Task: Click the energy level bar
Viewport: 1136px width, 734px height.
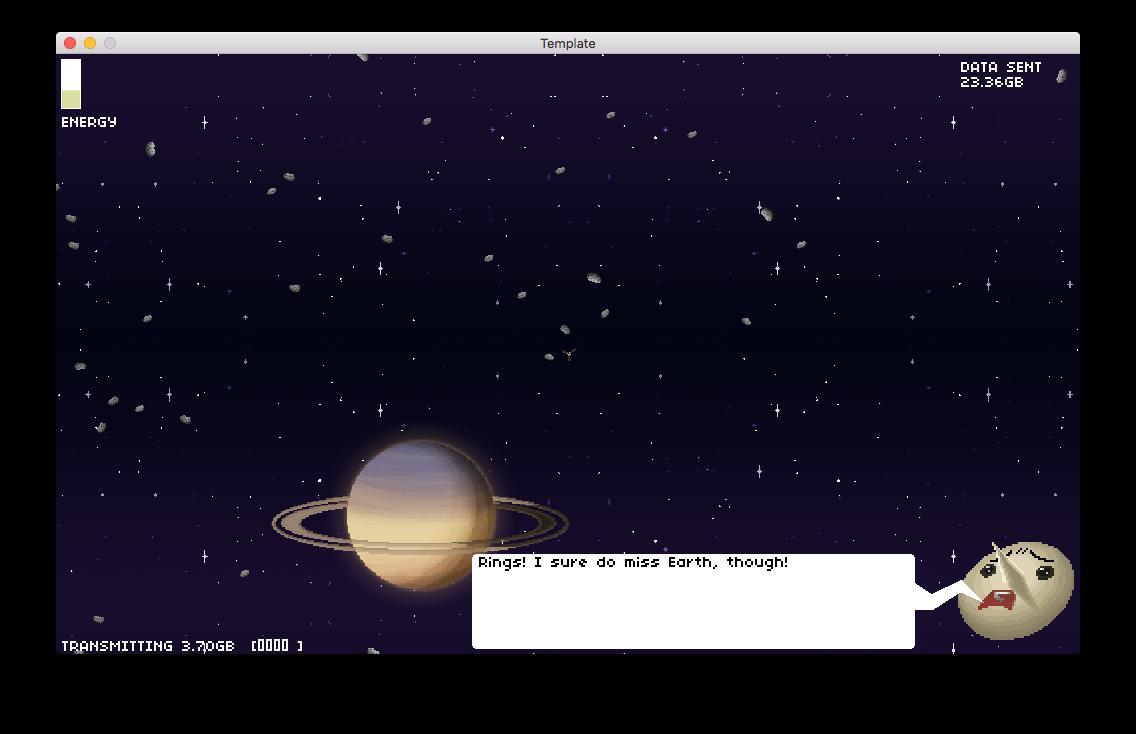Action: tap(71, 84)
